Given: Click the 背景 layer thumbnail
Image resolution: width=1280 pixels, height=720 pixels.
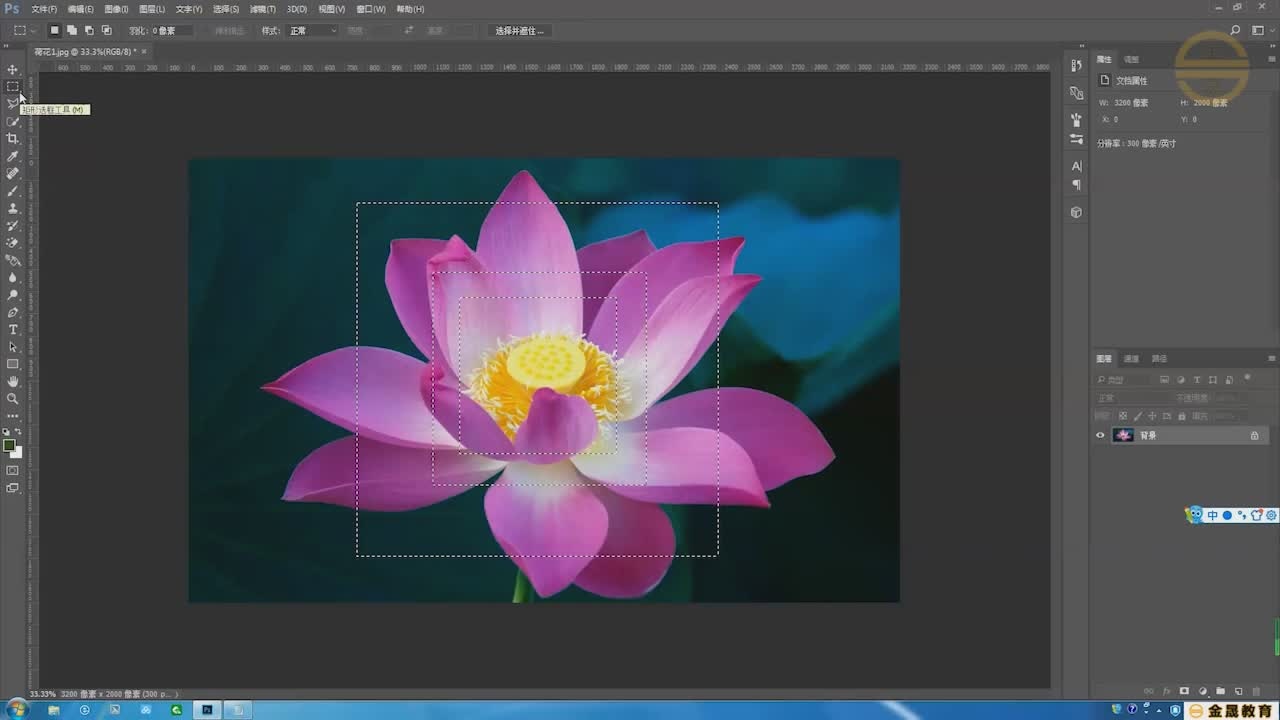Looking at the screenshot, I should [x=1123, y=435].
